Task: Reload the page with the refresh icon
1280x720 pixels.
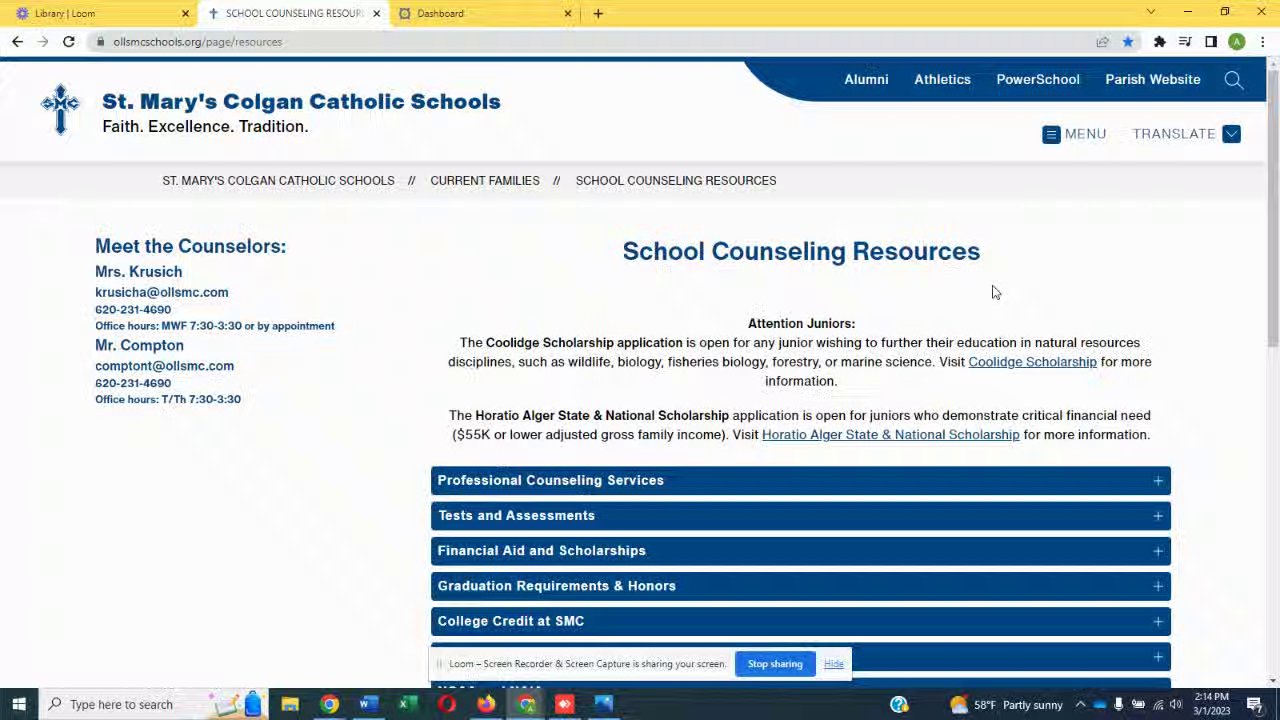Action: (x=68, y=42)
